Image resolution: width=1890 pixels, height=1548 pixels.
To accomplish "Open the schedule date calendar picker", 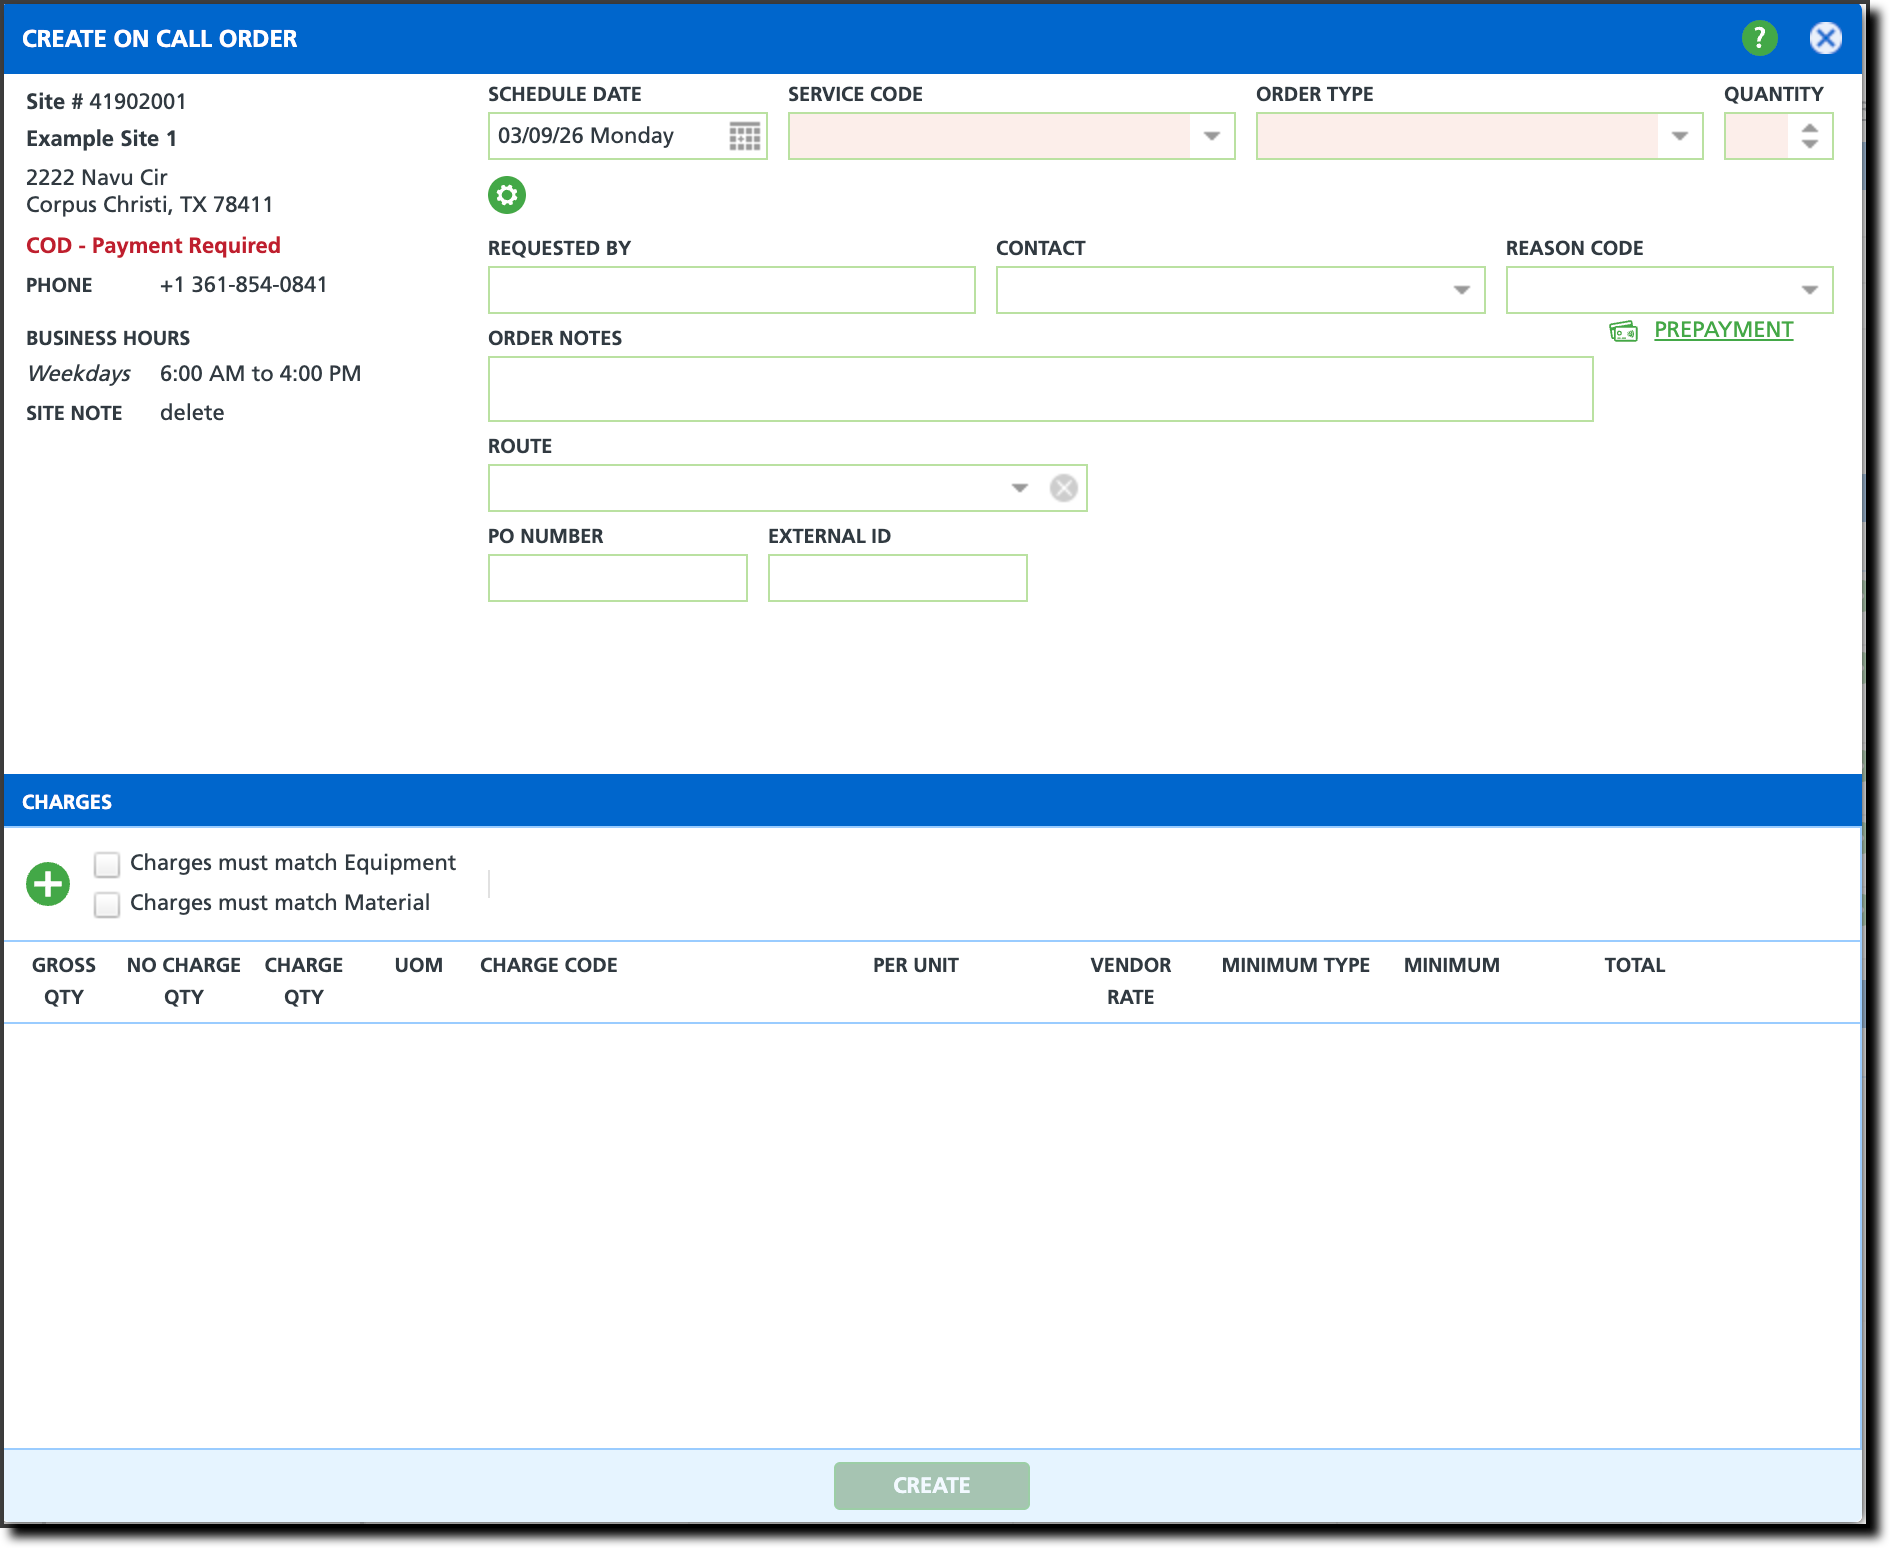I will 745,136.
